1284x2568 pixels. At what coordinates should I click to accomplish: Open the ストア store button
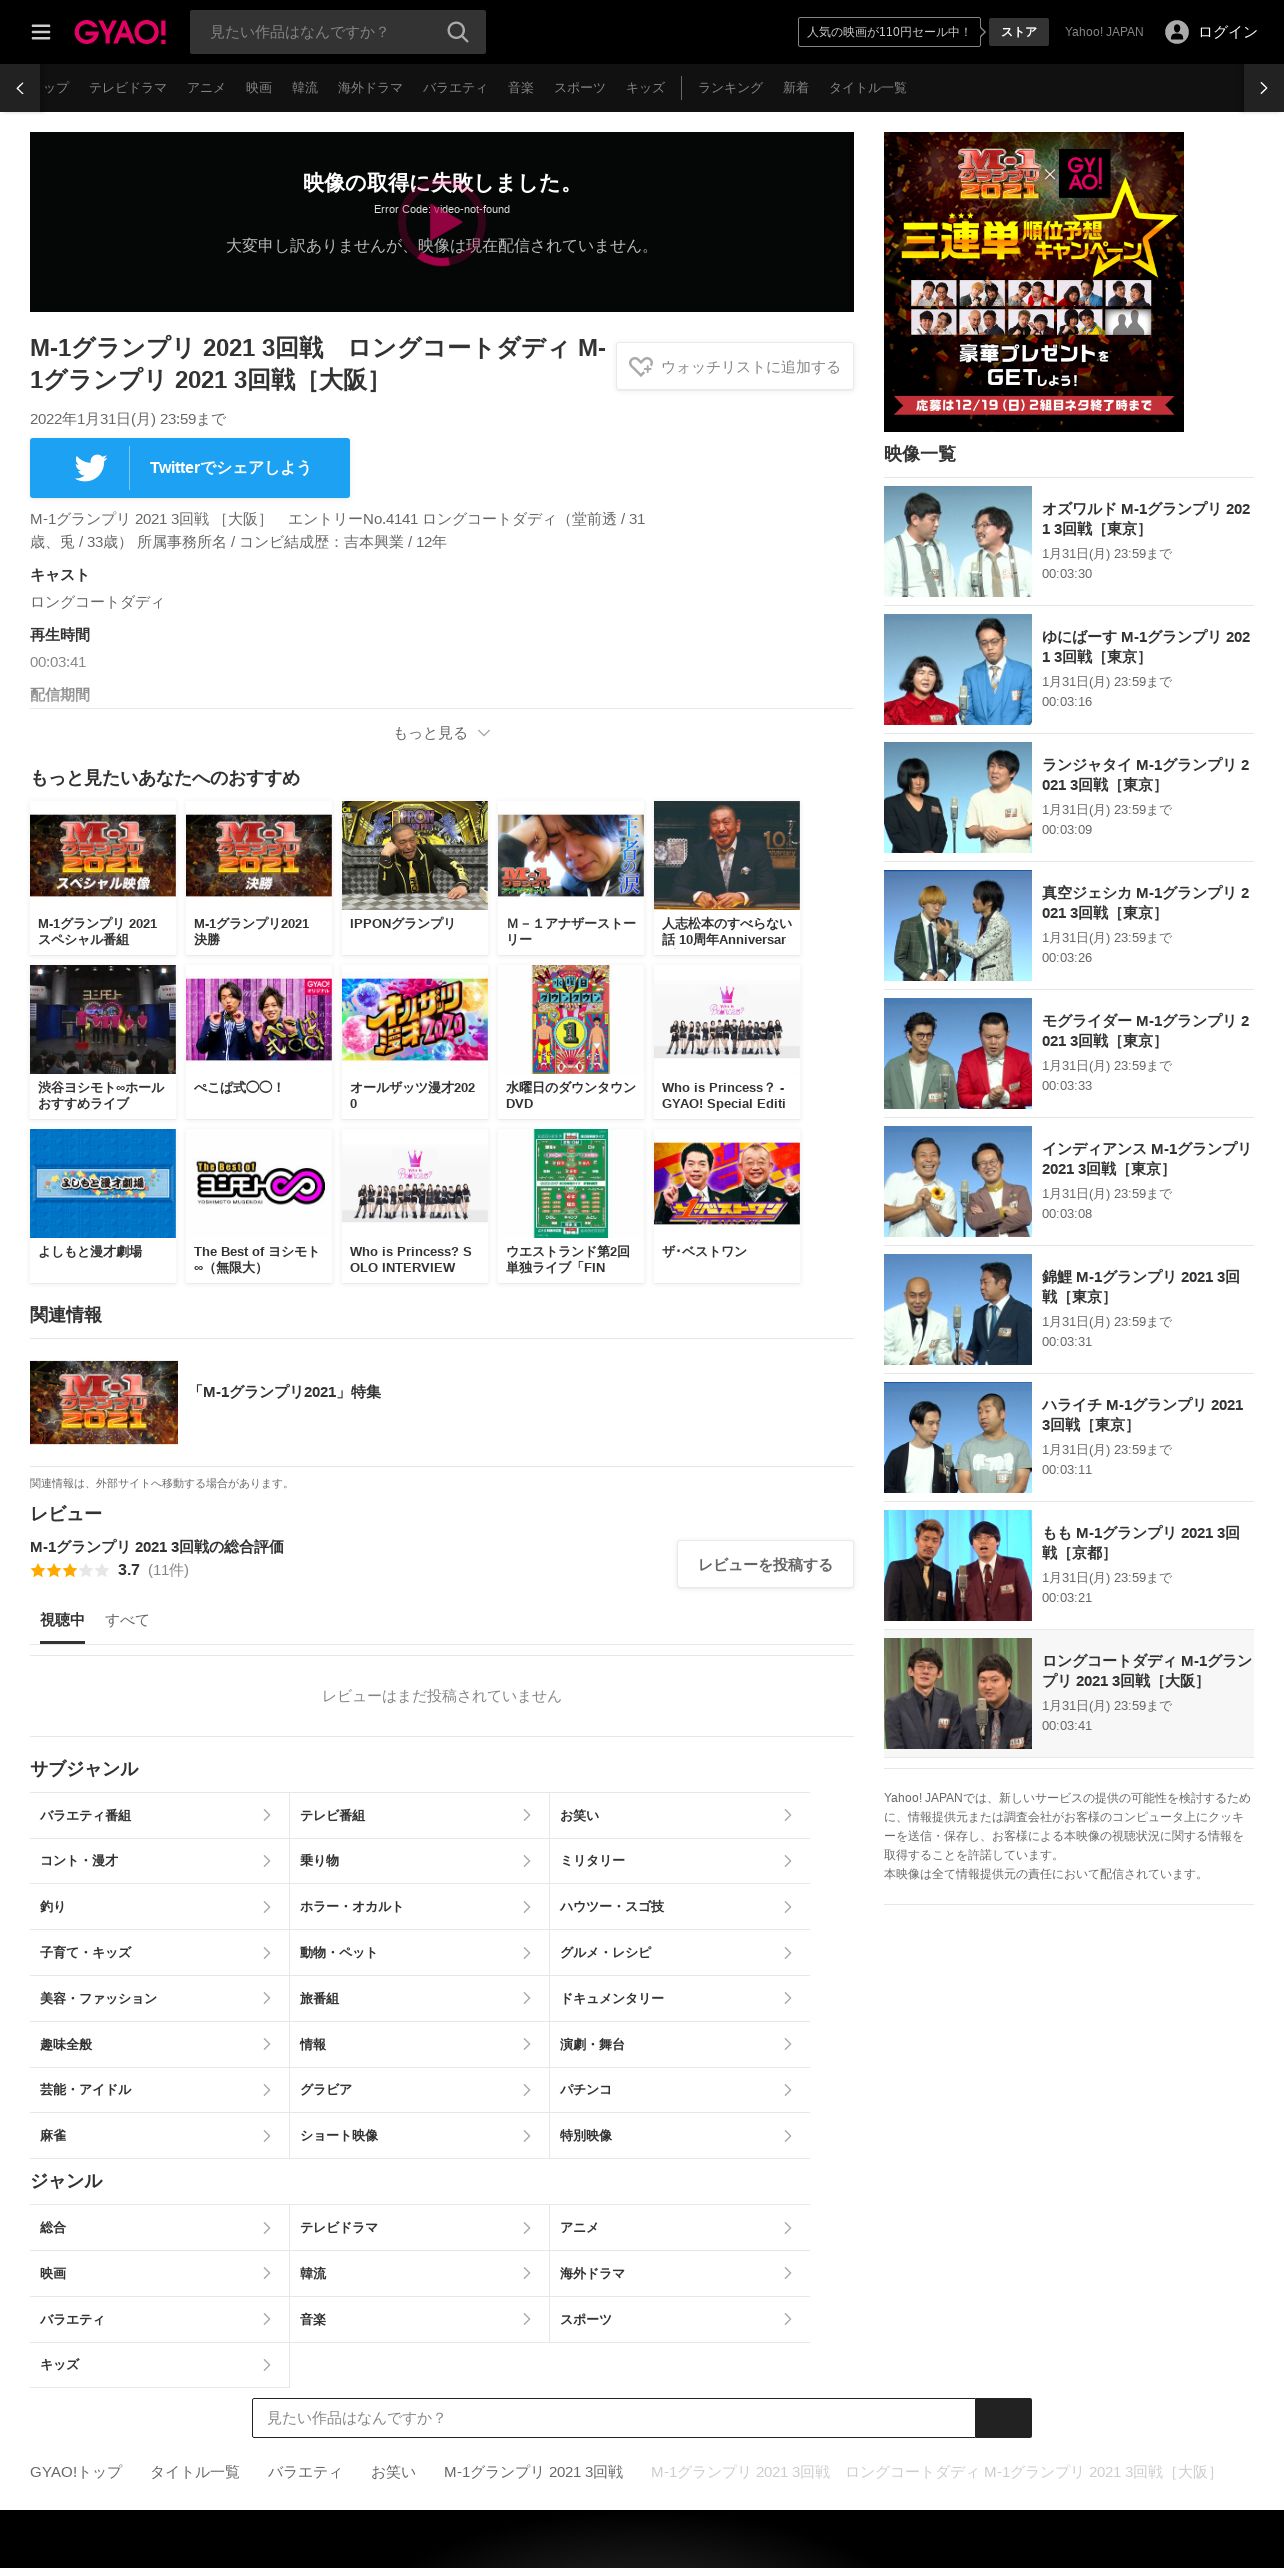point(1019,32)
